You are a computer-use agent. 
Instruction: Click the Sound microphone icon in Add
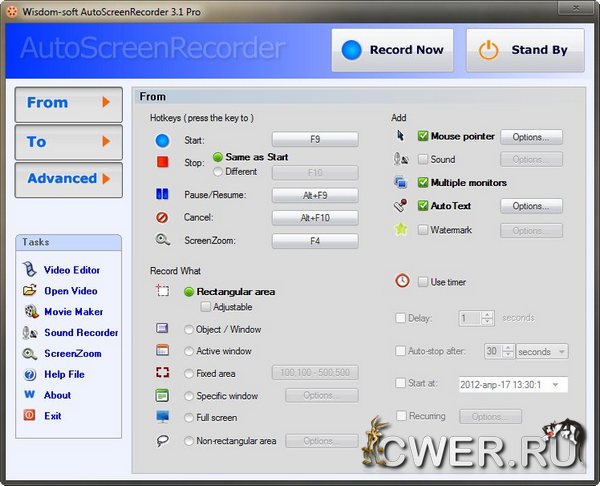click(401, 159)
